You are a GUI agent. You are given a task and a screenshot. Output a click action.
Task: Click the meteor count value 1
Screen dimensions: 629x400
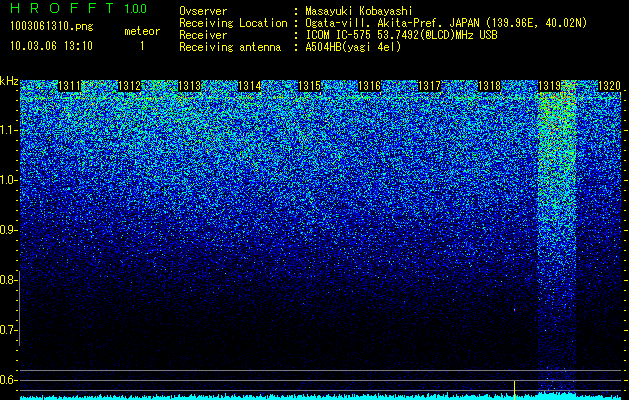(142, 46)
